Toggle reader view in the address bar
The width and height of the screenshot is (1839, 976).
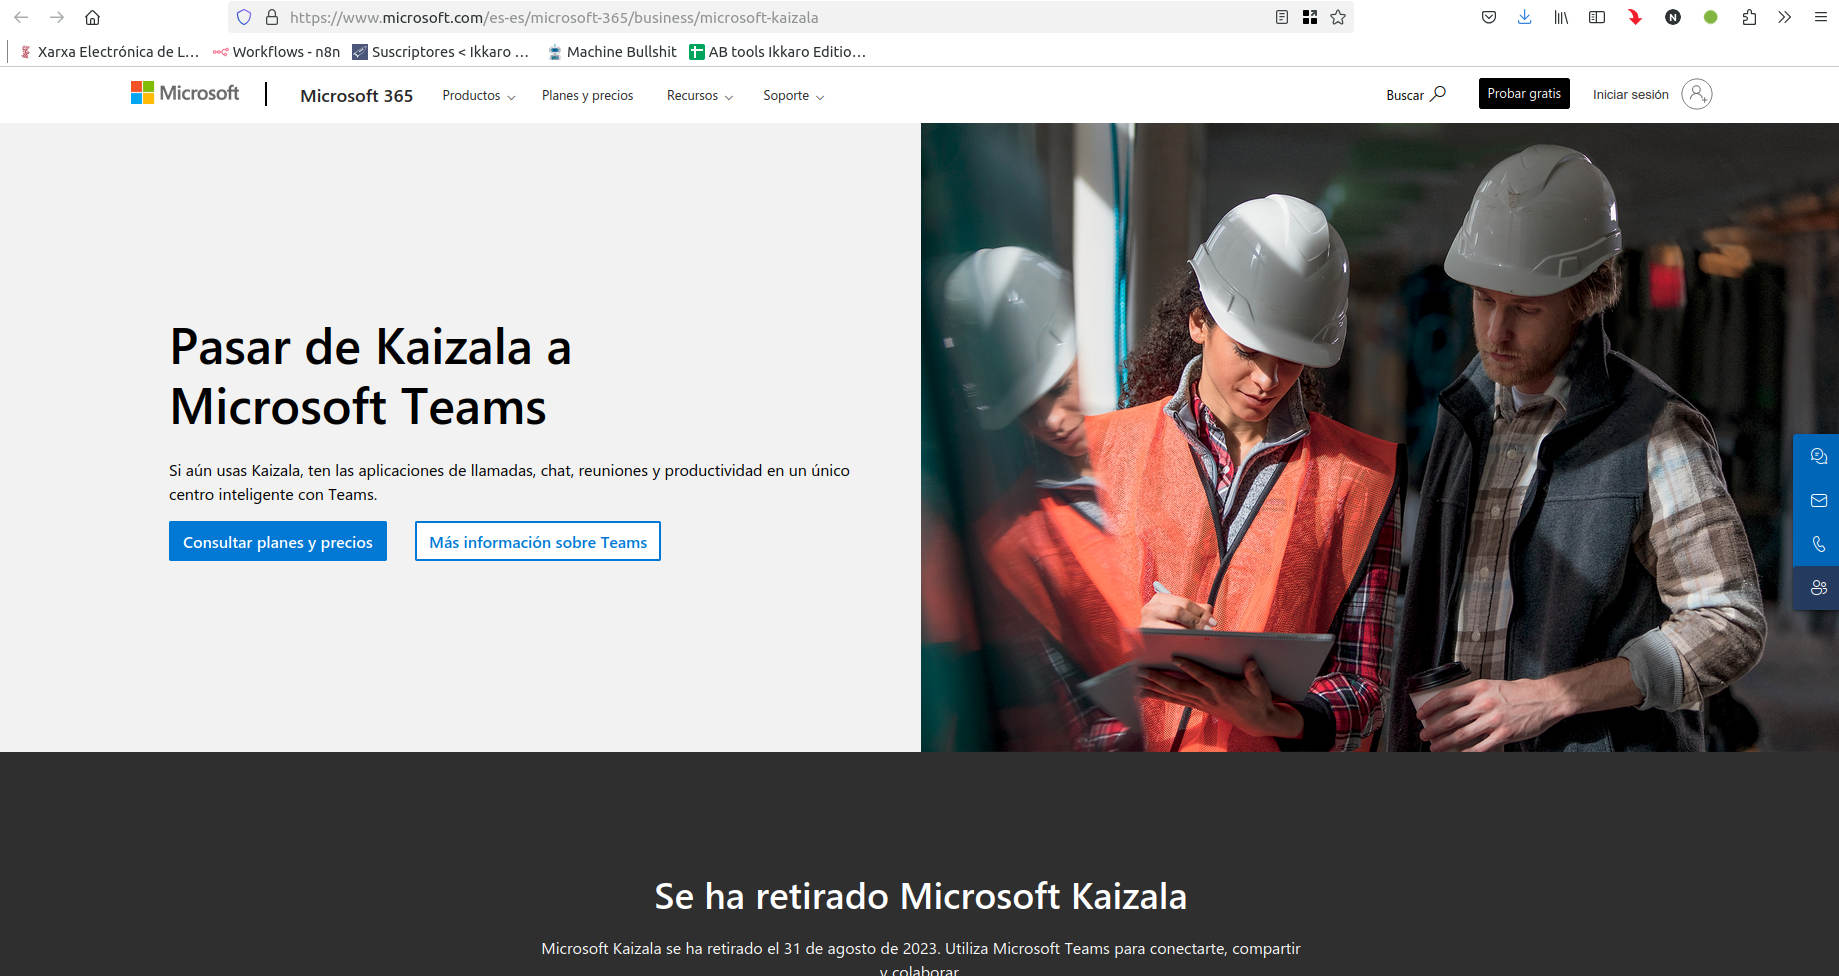tap(1281, 17)
